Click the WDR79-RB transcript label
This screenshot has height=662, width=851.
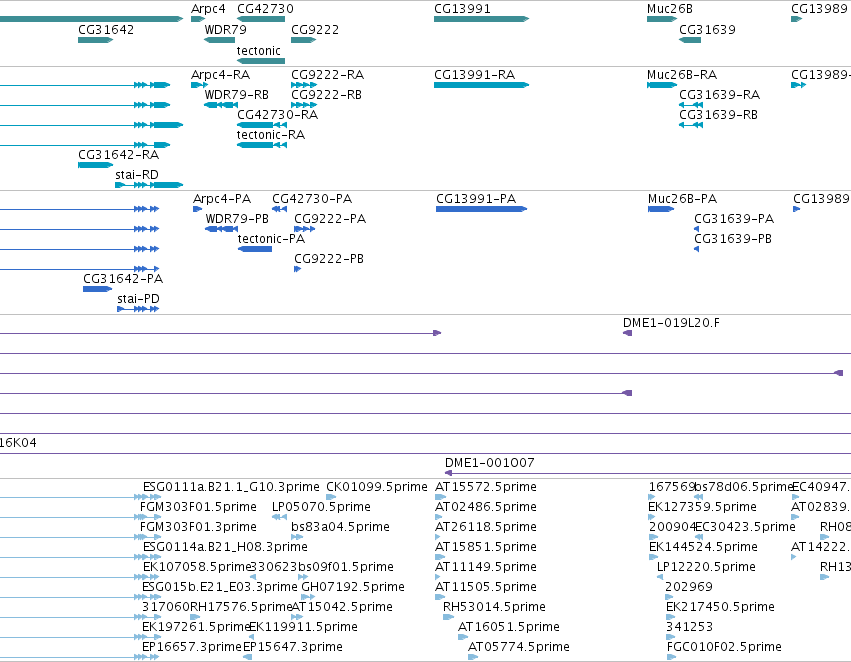pos(237,95)
